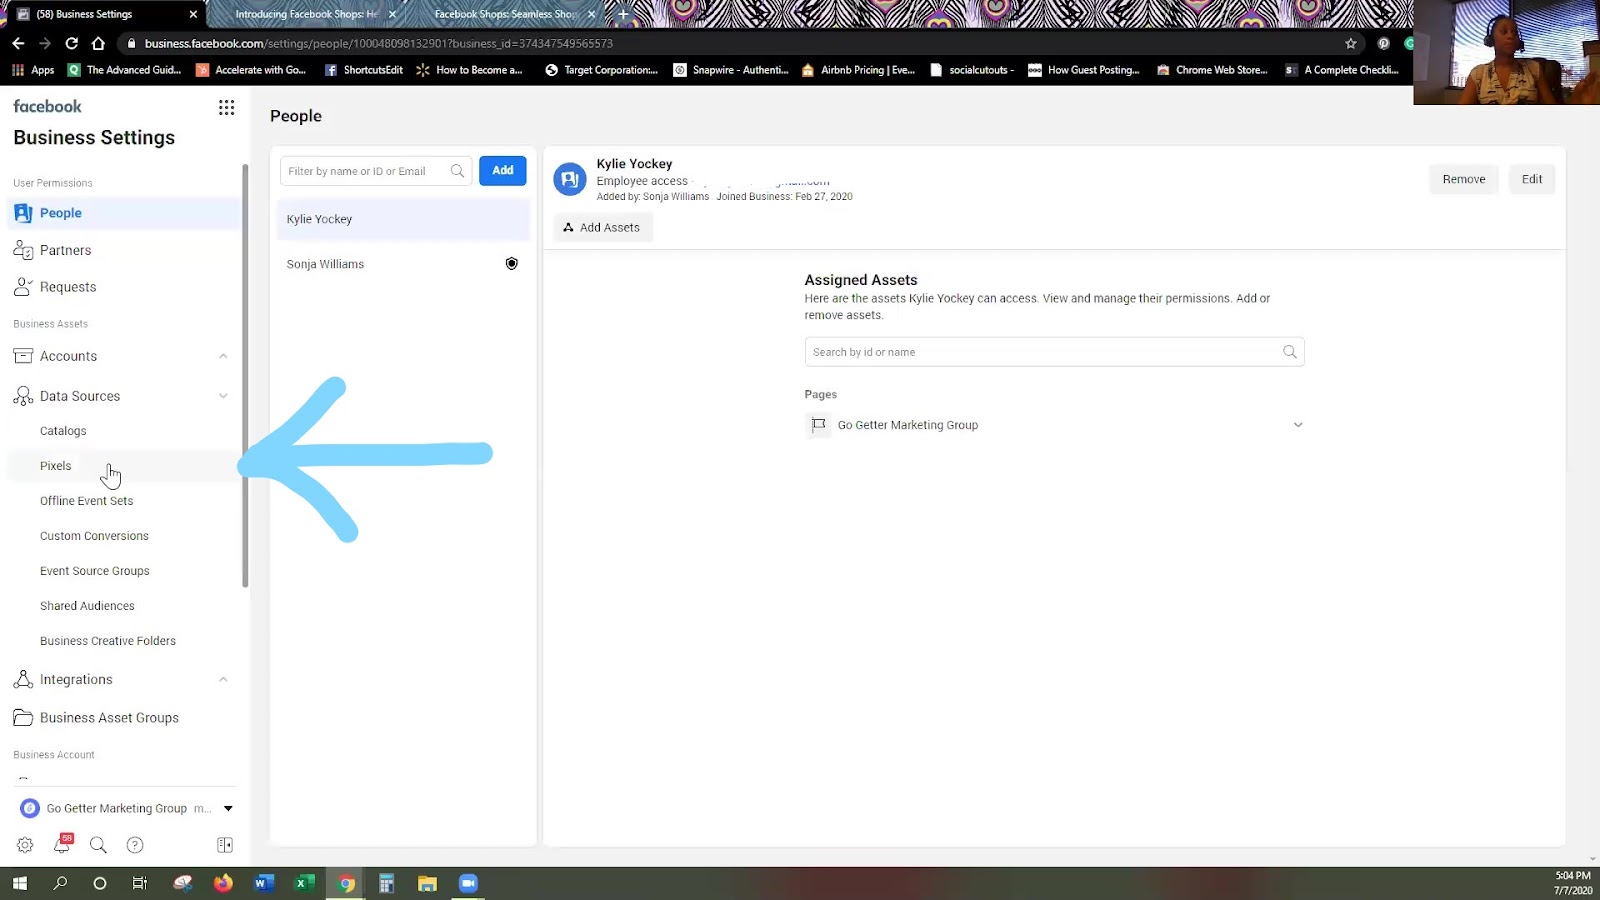Open Windows Start menu
1600x900 pixels.
[x=20, y=883]
